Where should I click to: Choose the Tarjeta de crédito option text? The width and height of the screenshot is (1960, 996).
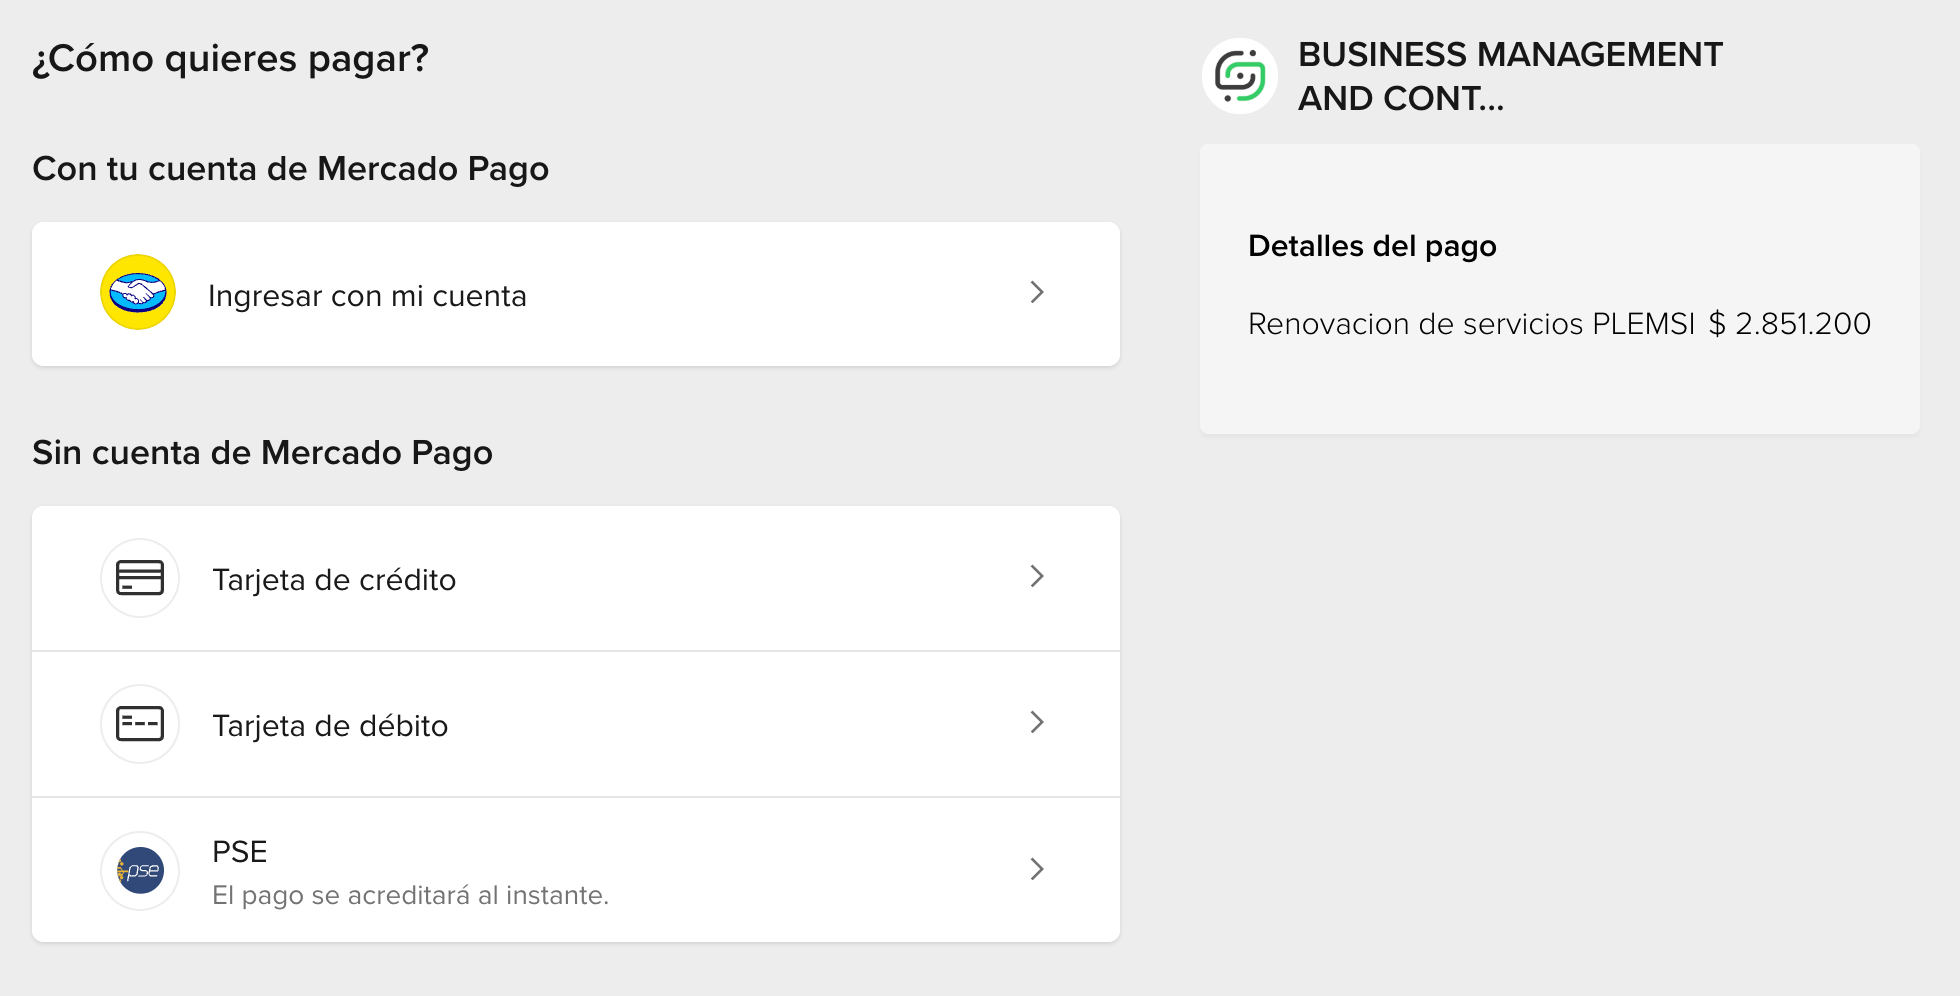(334, 580)
